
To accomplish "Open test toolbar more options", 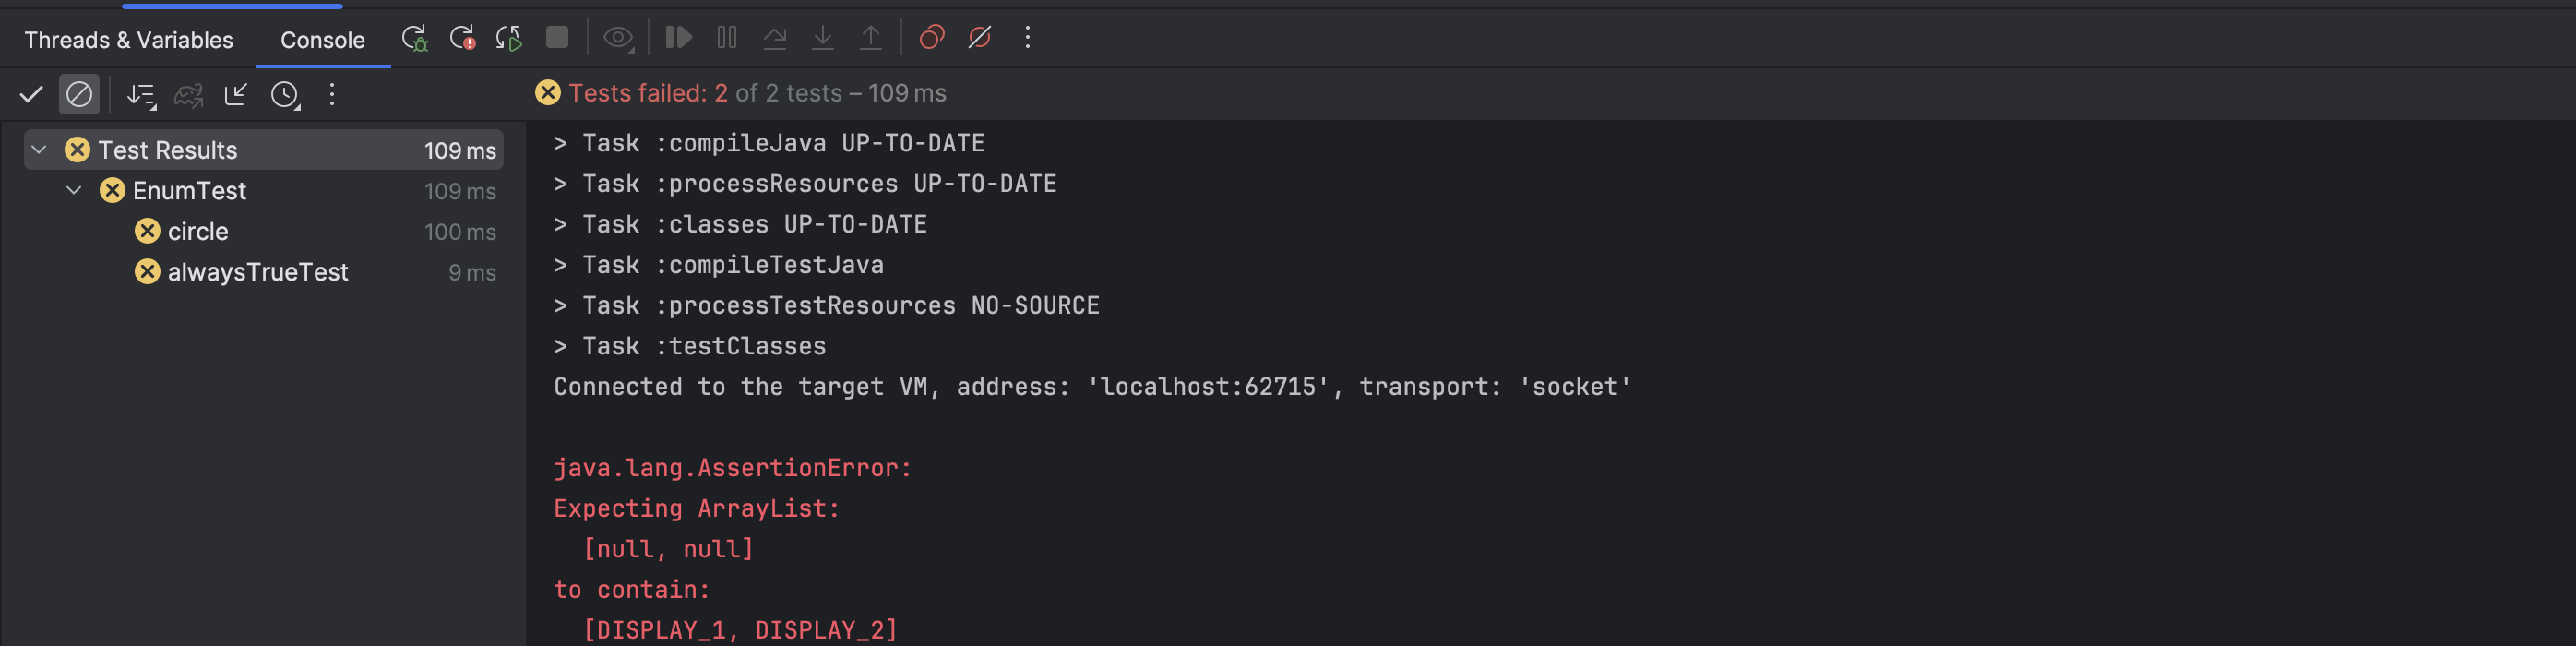I will pyautogui.click(x=332, y=95).
